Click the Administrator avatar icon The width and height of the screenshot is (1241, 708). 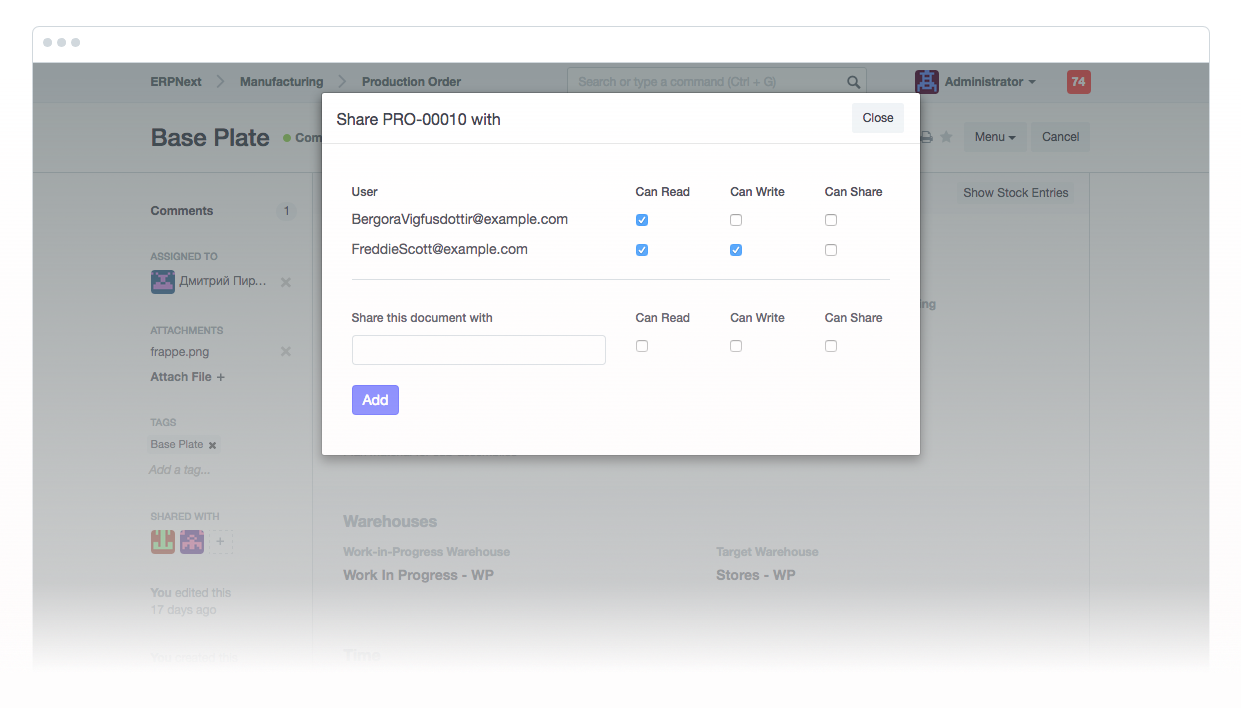coord(927,82)
